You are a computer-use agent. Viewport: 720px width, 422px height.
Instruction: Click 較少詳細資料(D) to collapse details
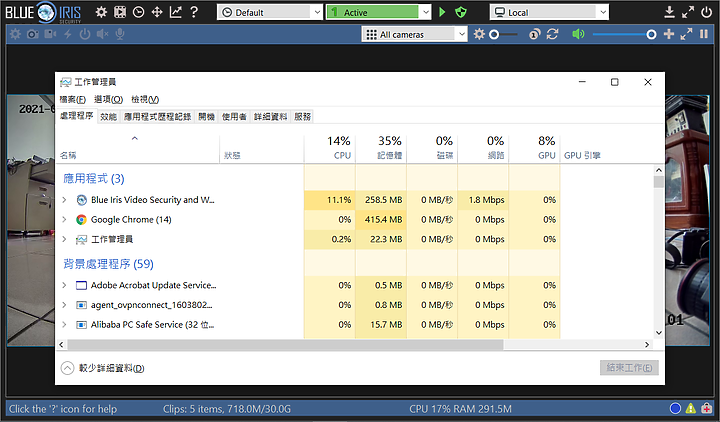[102, 368]
